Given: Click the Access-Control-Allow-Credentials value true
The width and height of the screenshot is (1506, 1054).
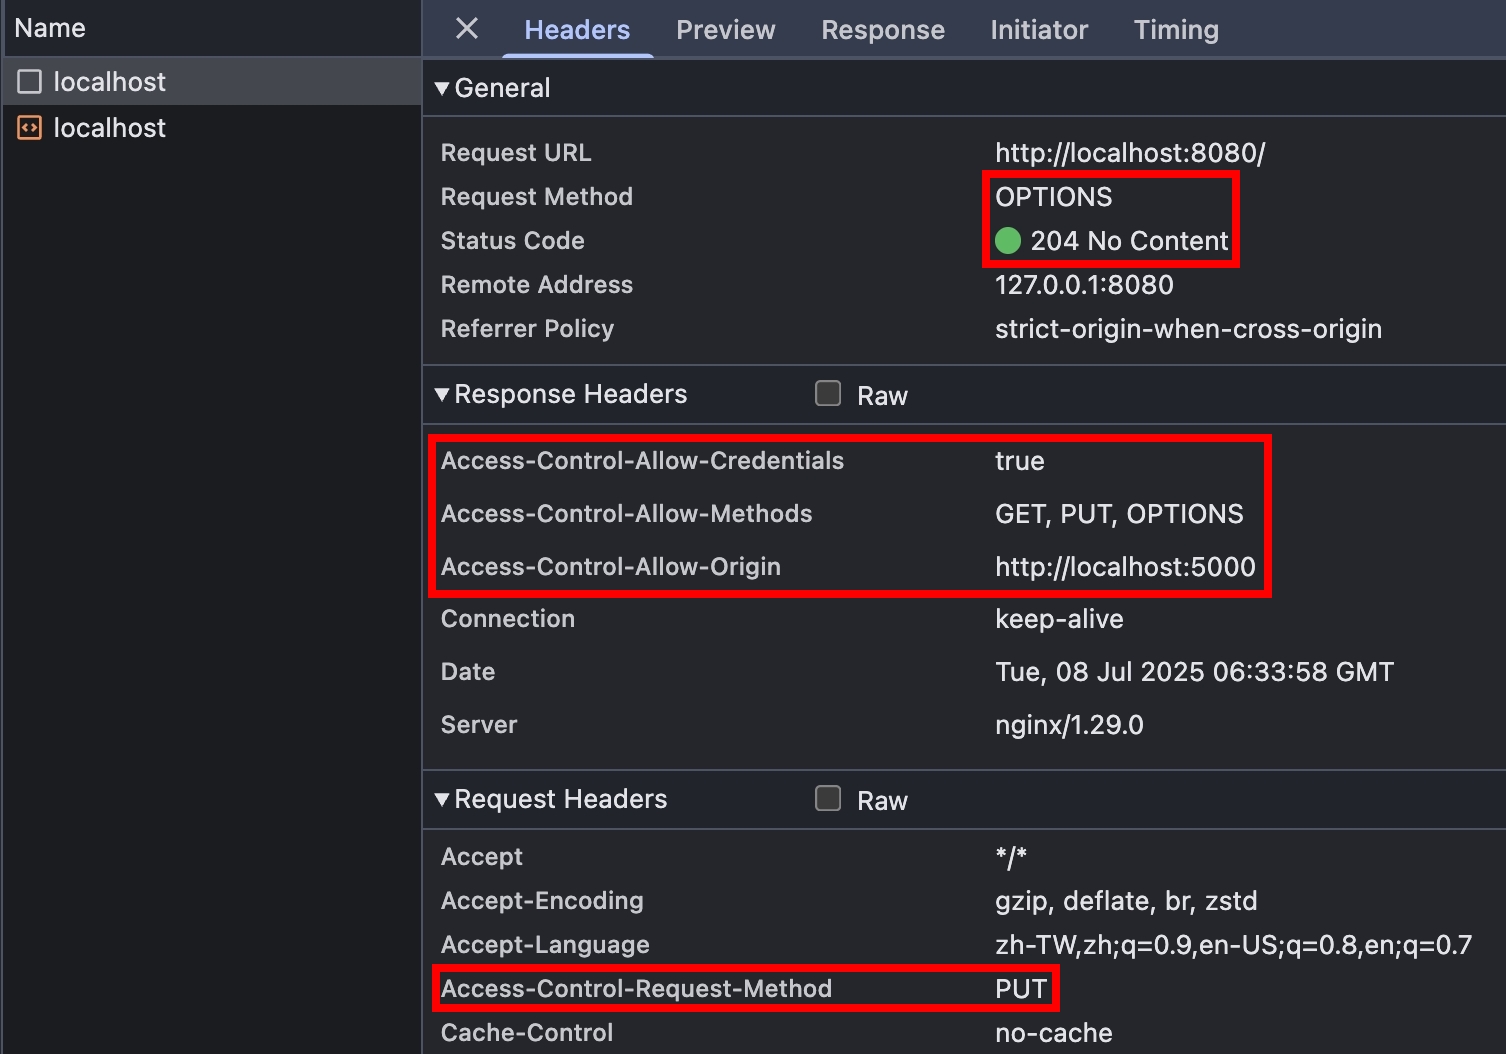Looking at the screenshot, I should [x=1019, y=461].
